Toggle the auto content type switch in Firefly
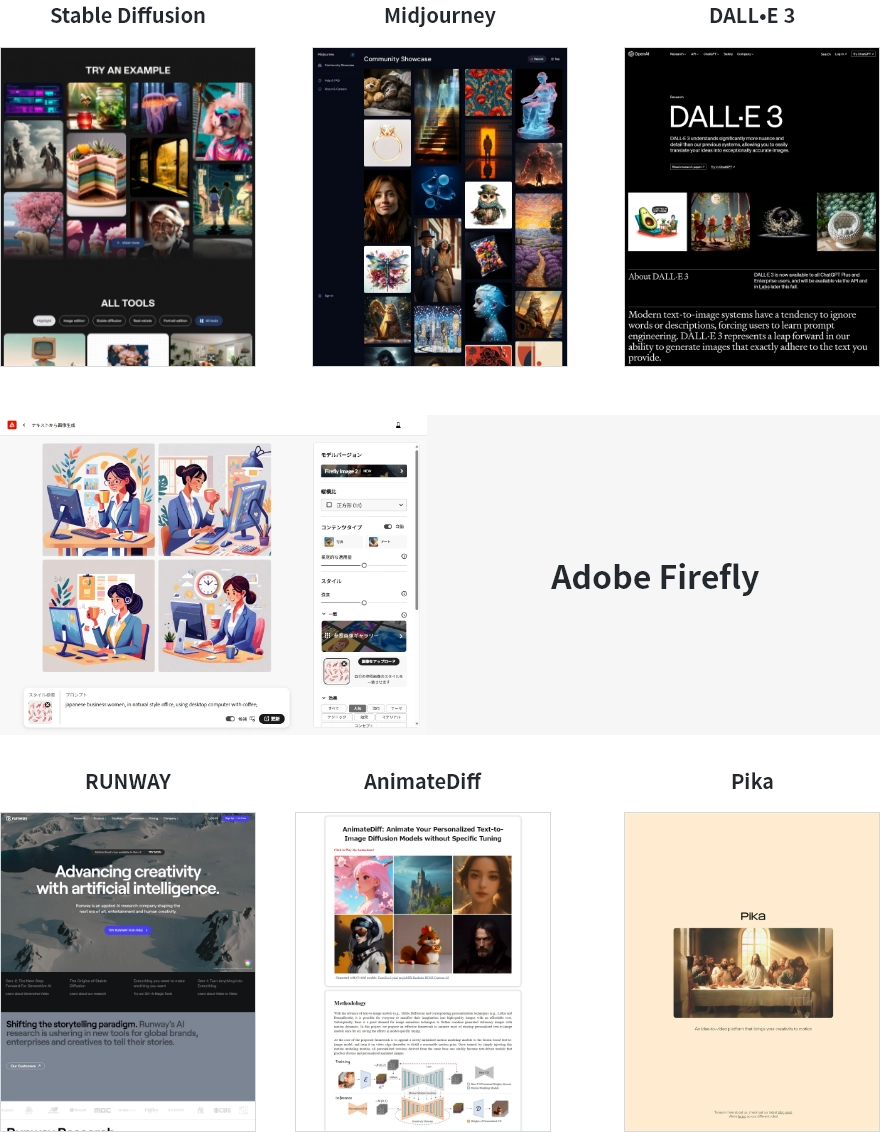The height and width of the screenshot is (1132, 880). coord(388,527)
